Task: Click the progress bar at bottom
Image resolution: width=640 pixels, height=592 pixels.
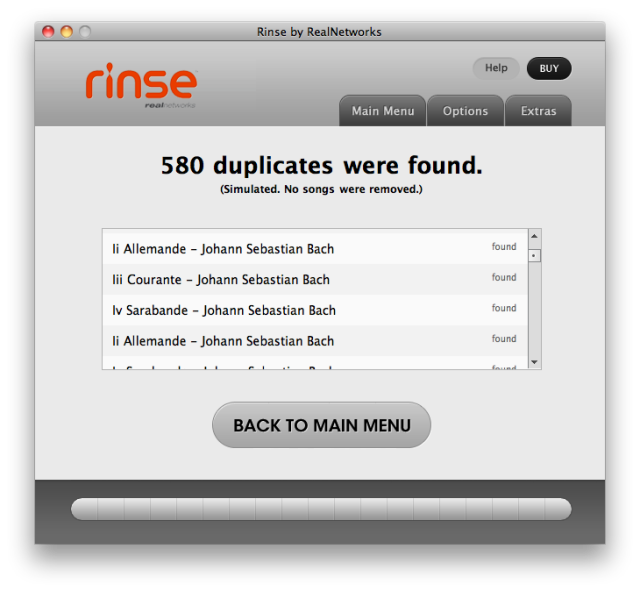Action: 321,509
